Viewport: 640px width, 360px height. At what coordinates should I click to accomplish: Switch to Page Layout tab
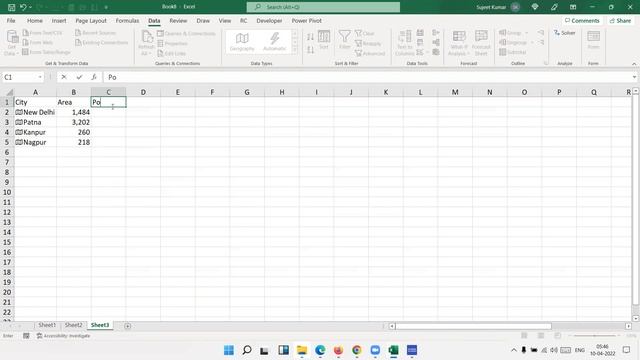[91, 20]
